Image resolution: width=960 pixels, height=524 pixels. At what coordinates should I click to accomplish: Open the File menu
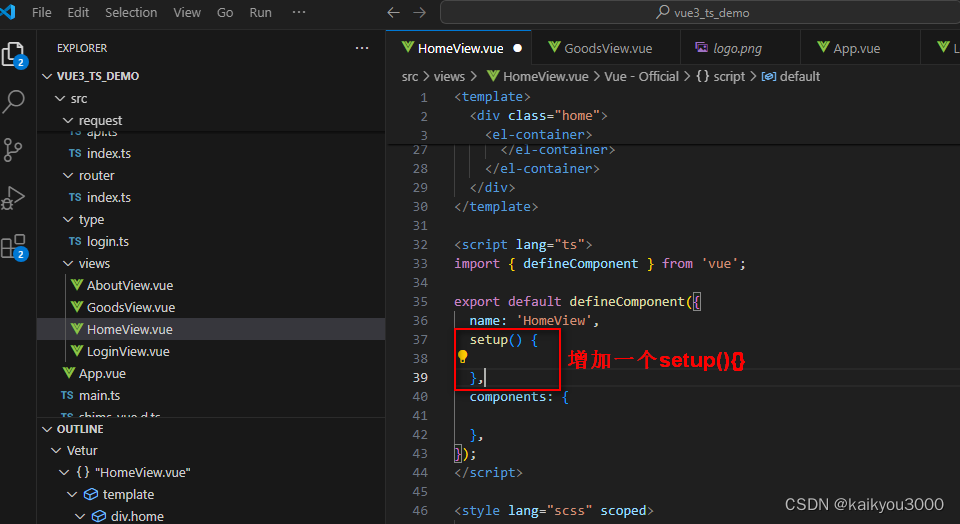pyautogui.click(x=42, y=12)
